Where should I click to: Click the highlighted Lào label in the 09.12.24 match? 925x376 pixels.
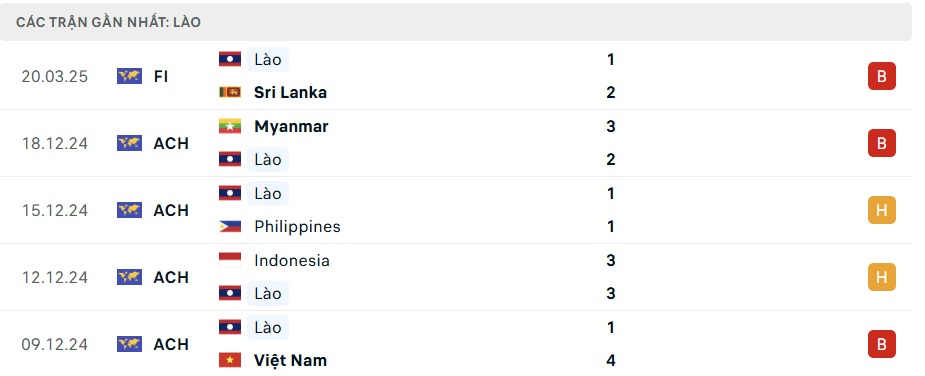point(268,327)
